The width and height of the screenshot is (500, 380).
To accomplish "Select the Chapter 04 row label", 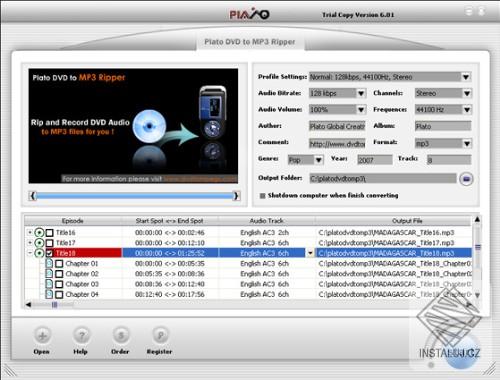I will click(x=82, y=294).
